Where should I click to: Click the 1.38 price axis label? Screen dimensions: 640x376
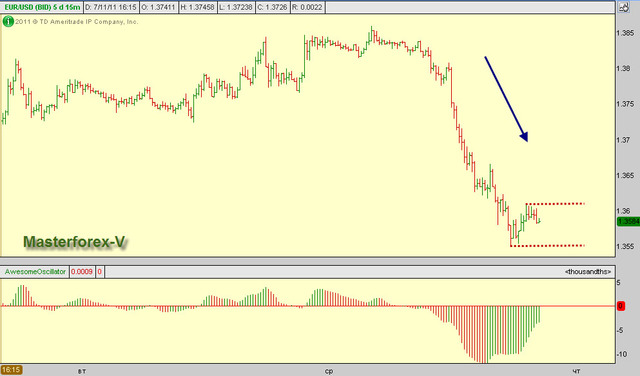[x=624, y=69]
